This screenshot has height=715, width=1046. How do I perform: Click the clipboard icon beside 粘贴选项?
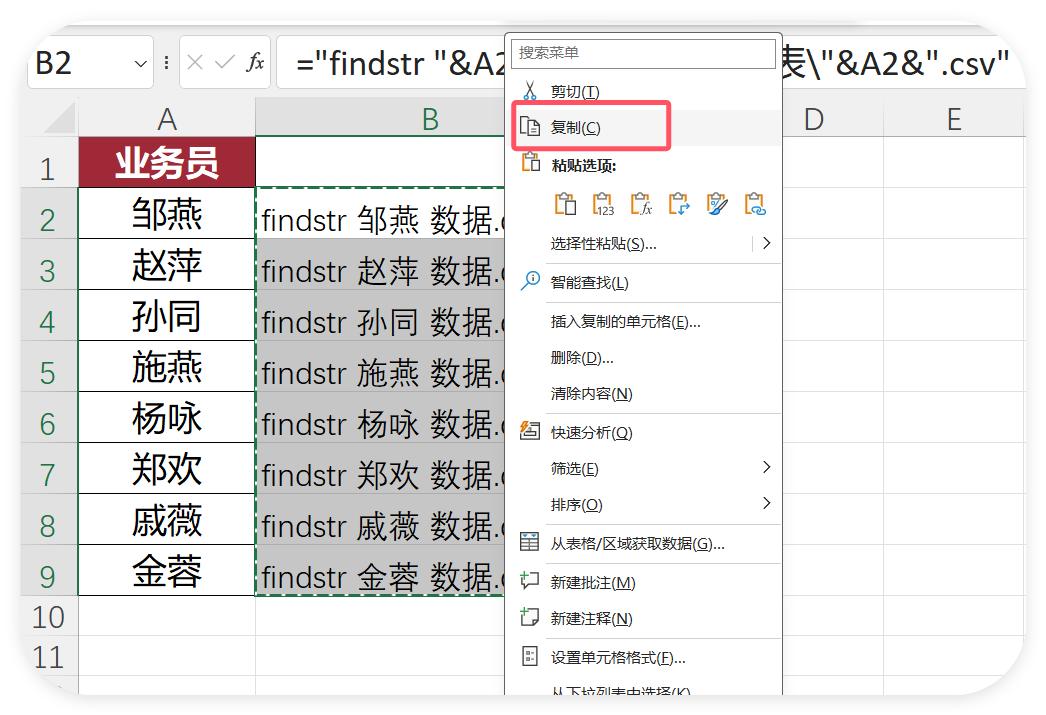pos(531,162)
